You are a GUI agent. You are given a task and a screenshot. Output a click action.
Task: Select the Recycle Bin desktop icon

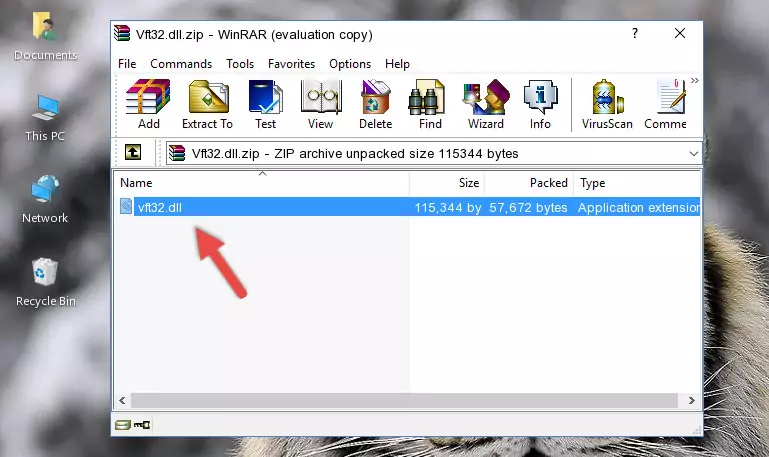45,283
